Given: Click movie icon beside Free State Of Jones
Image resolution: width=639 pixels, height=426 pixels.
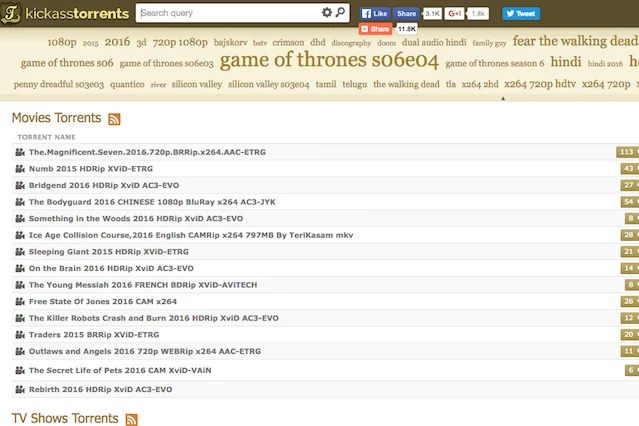Looking at the screenshot, I should tap(20, 302).
